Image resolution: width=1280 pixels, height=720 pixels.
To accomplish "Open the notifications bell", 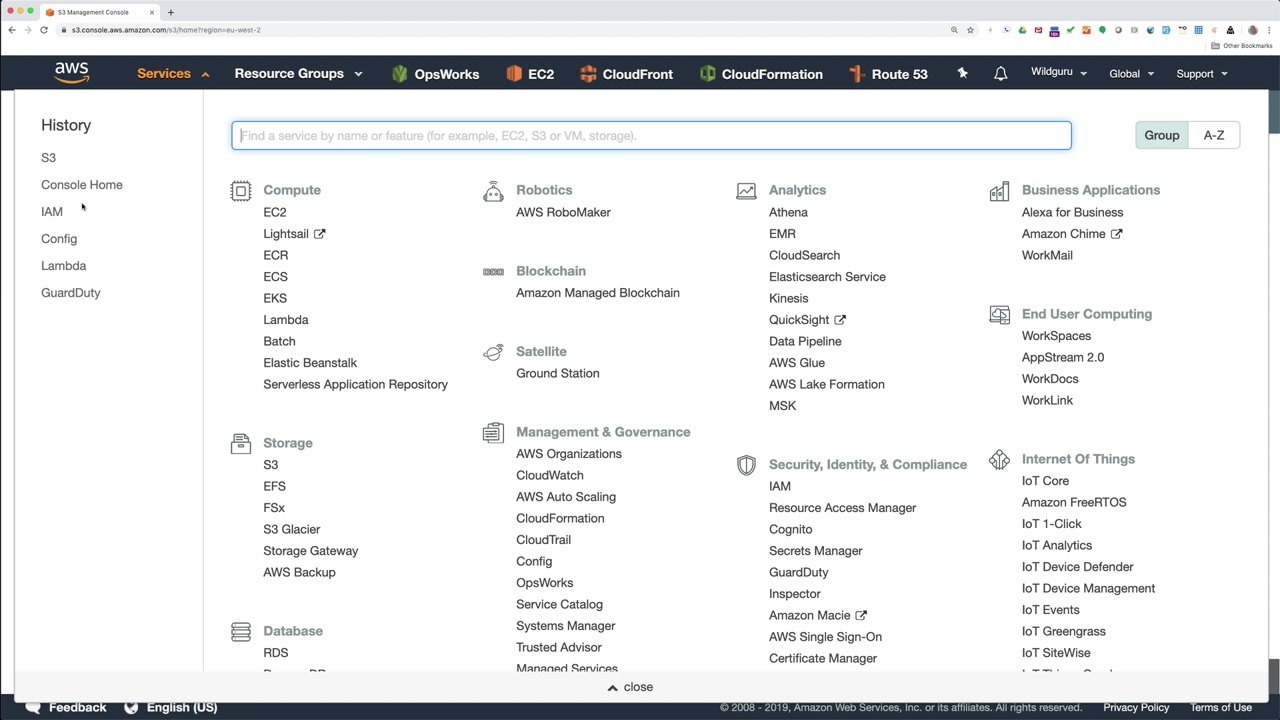I will pos(1000,74).
